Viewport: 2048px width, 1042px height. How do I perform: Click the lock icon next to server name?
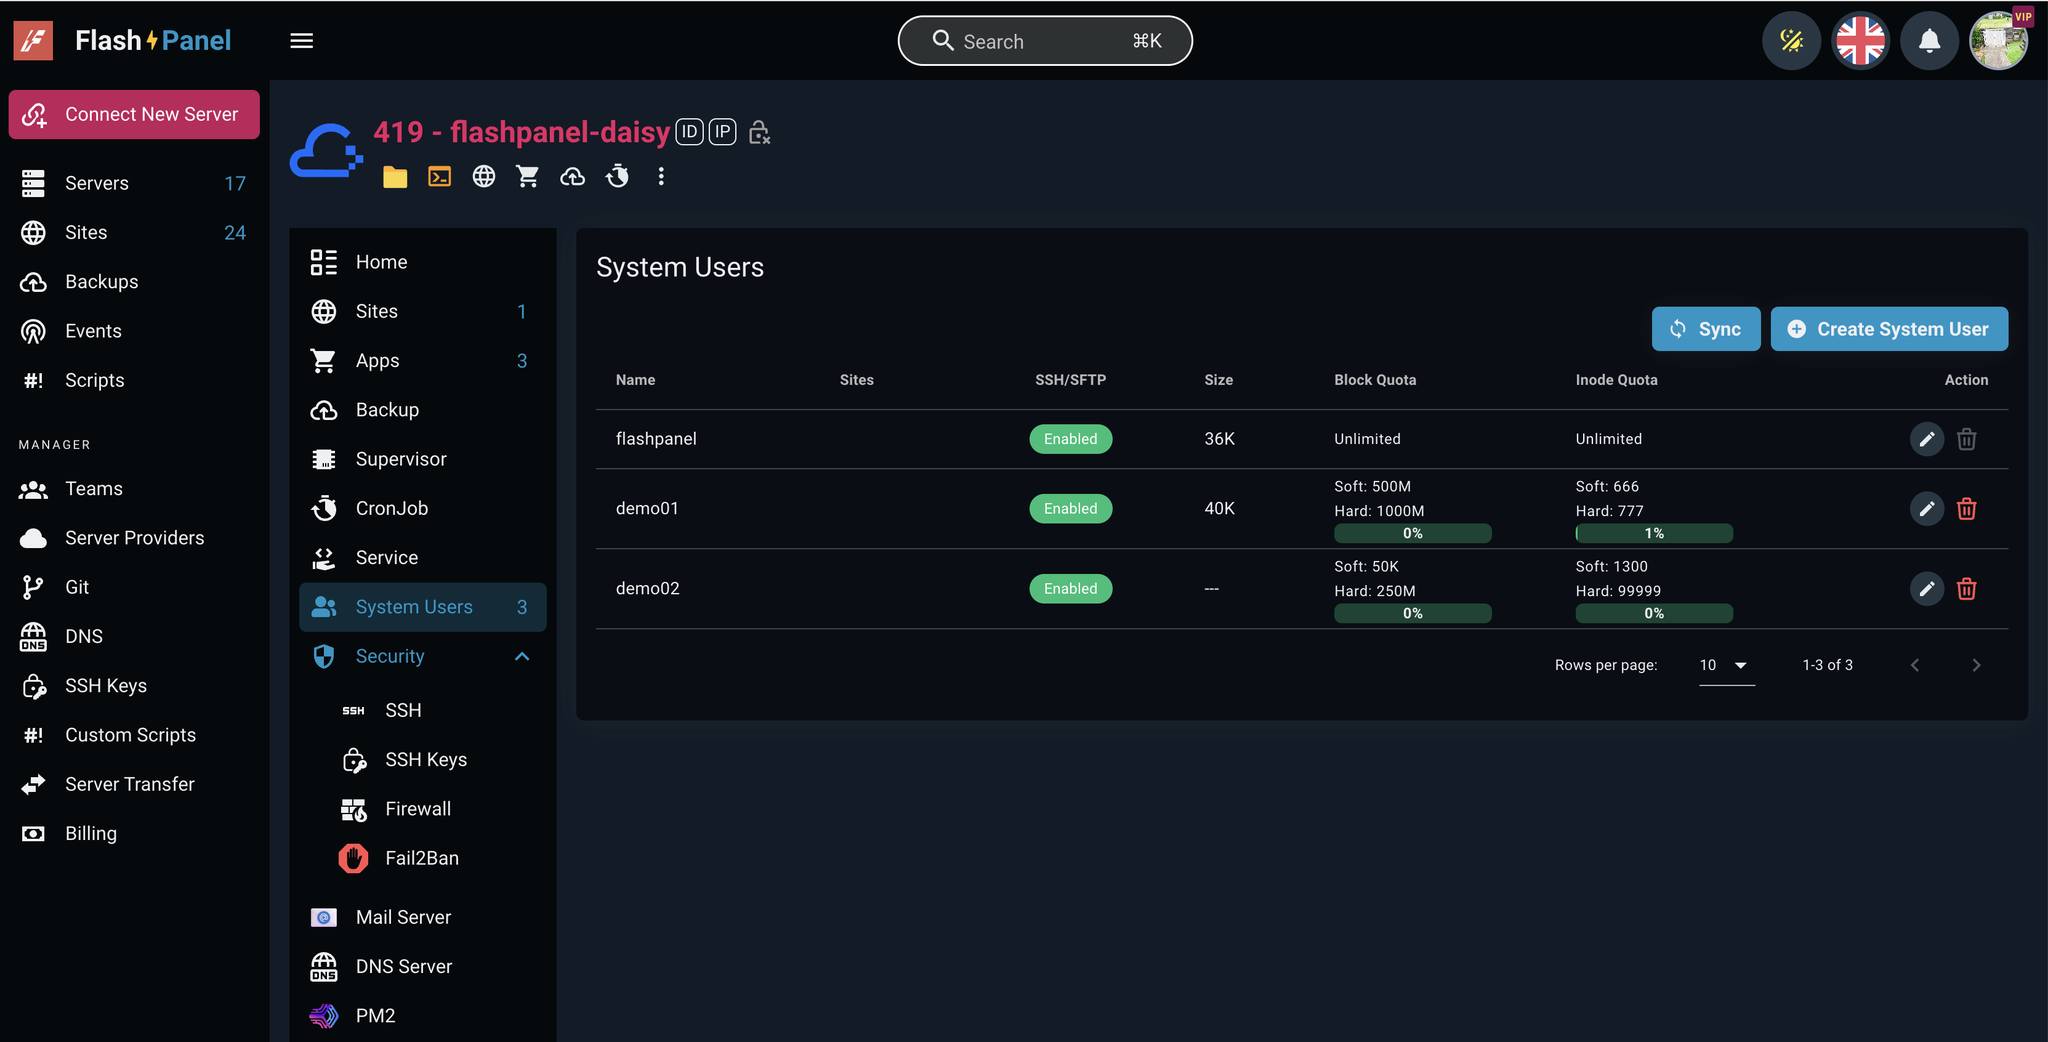tap(759, 132)
